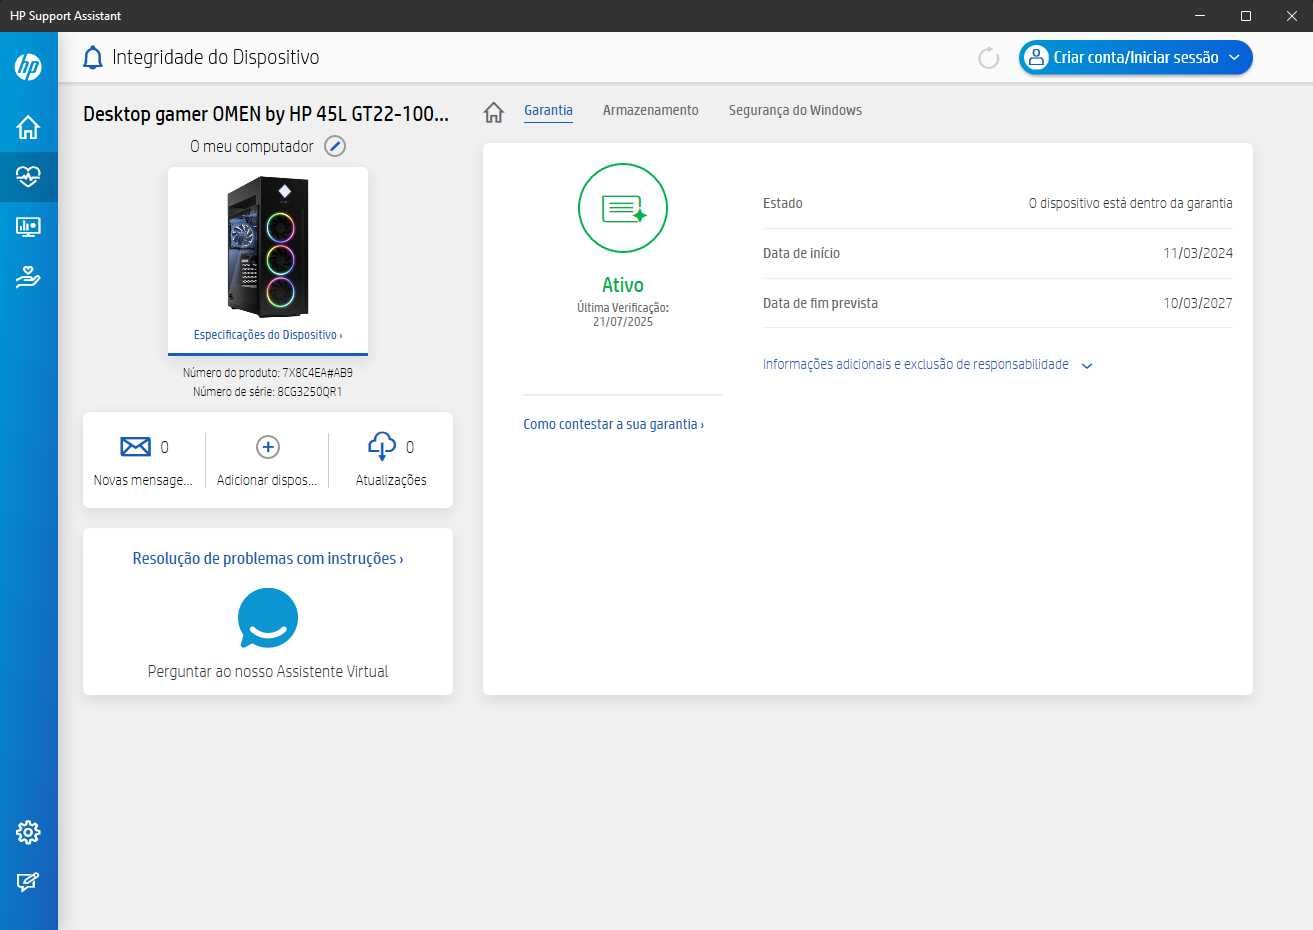Switch to the Armazenamento tab
This screenshot has height=930, width=1313.
coord(650,110)
